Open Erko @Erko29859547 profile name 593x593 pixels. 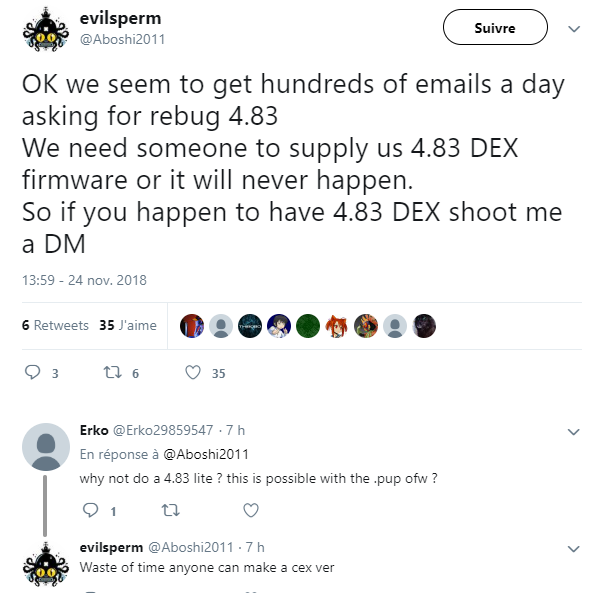[x=146, y=430]
